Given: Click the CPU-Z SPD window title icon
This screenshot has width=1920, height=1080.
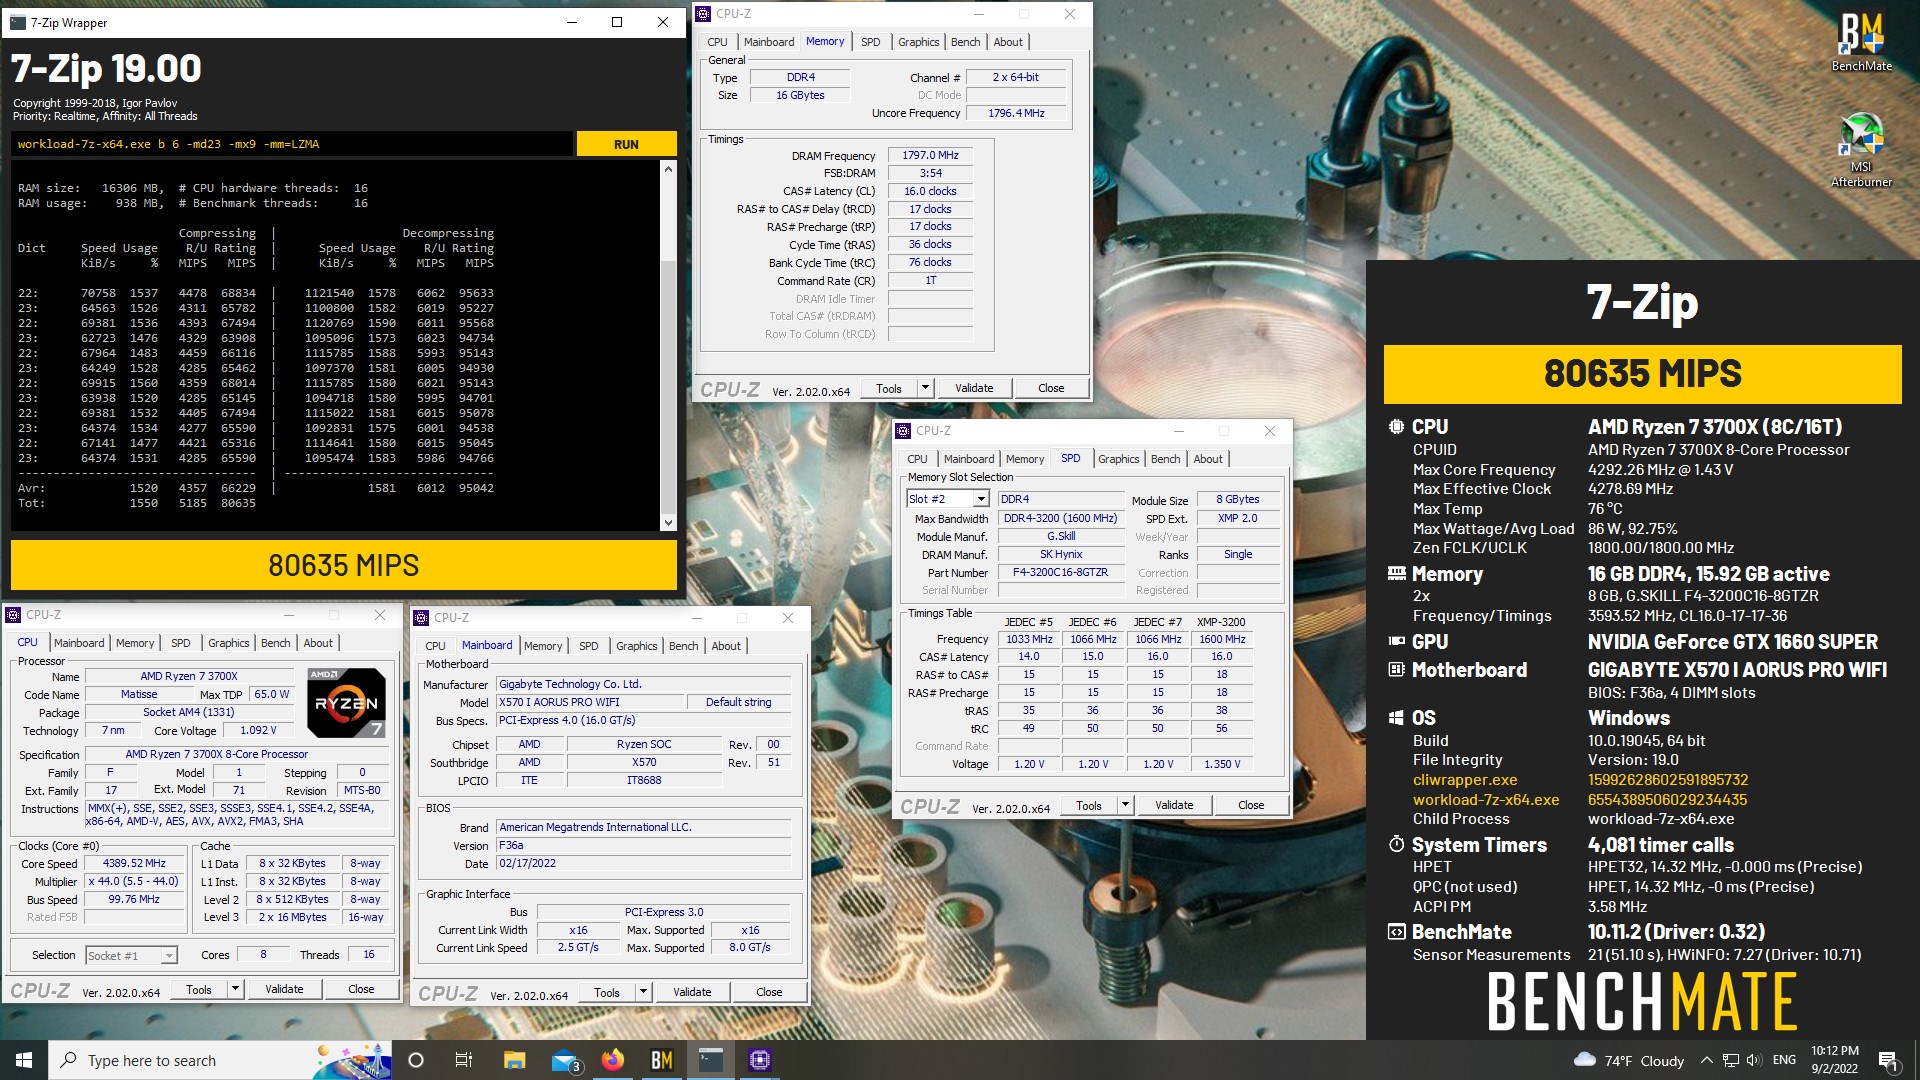Looking at the screenshot, I should (x=904, y=431).
